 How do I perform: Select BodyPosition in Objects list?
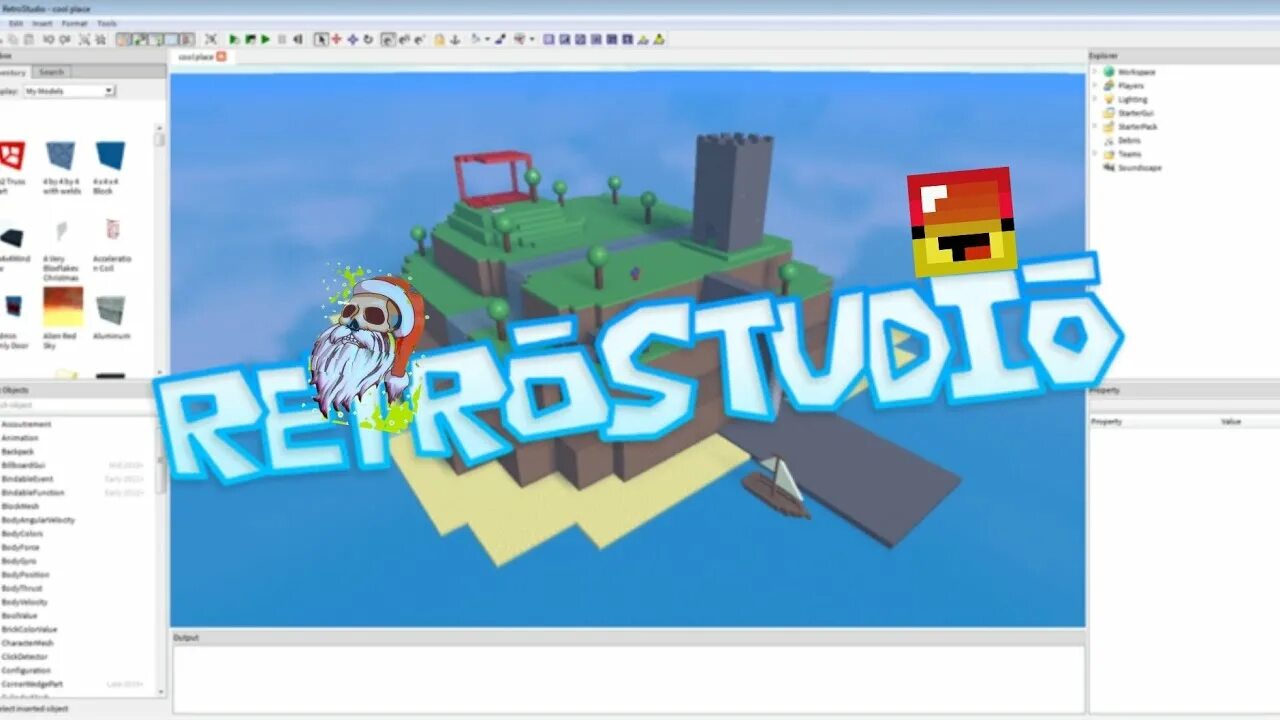click(25, 575)
